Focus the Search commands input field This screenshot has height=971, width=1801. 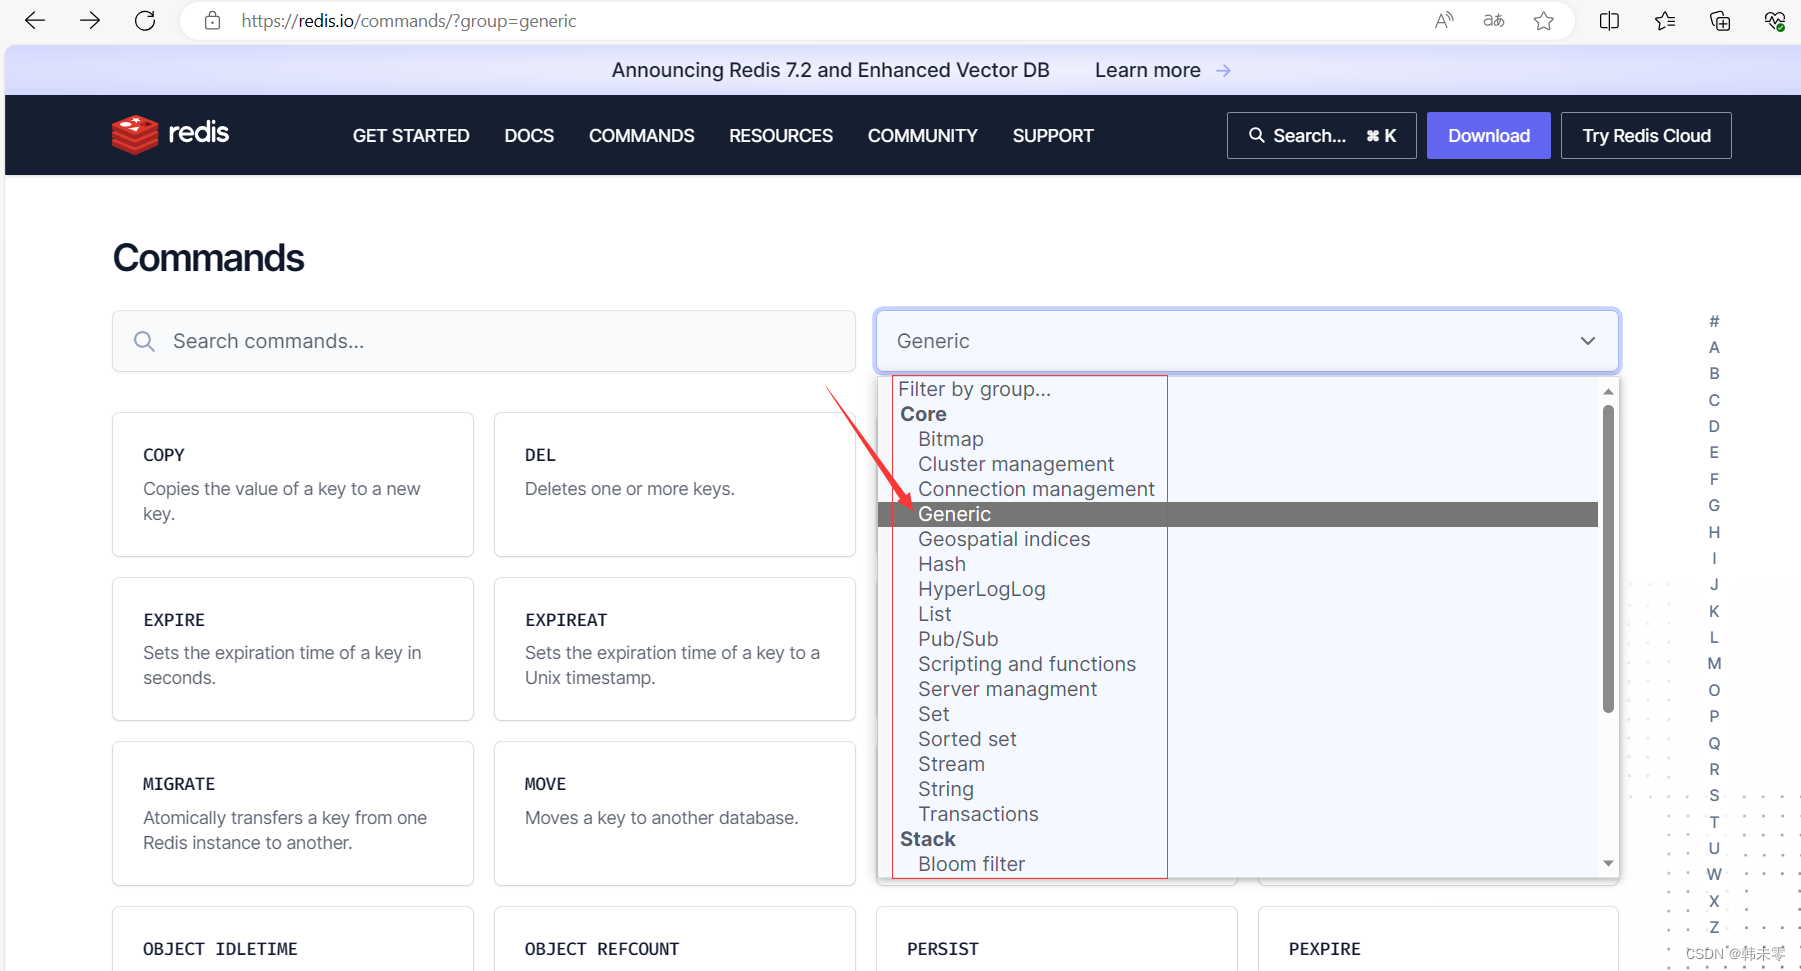pyautogui.click(x=484, y=341)
